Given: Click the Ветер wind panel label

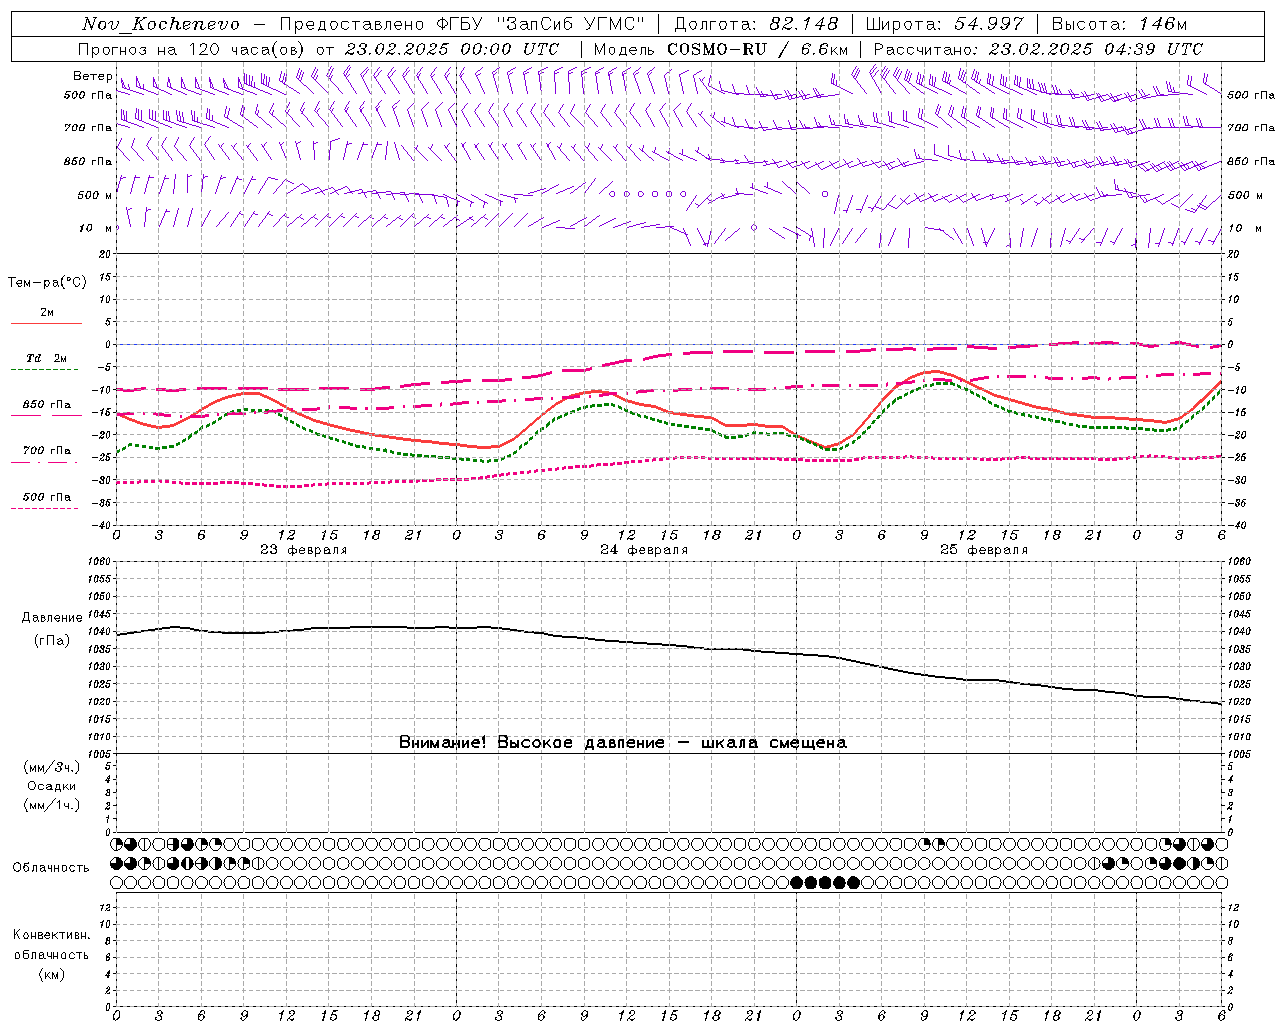Looking at the screenshot, I should click(92, 76).
